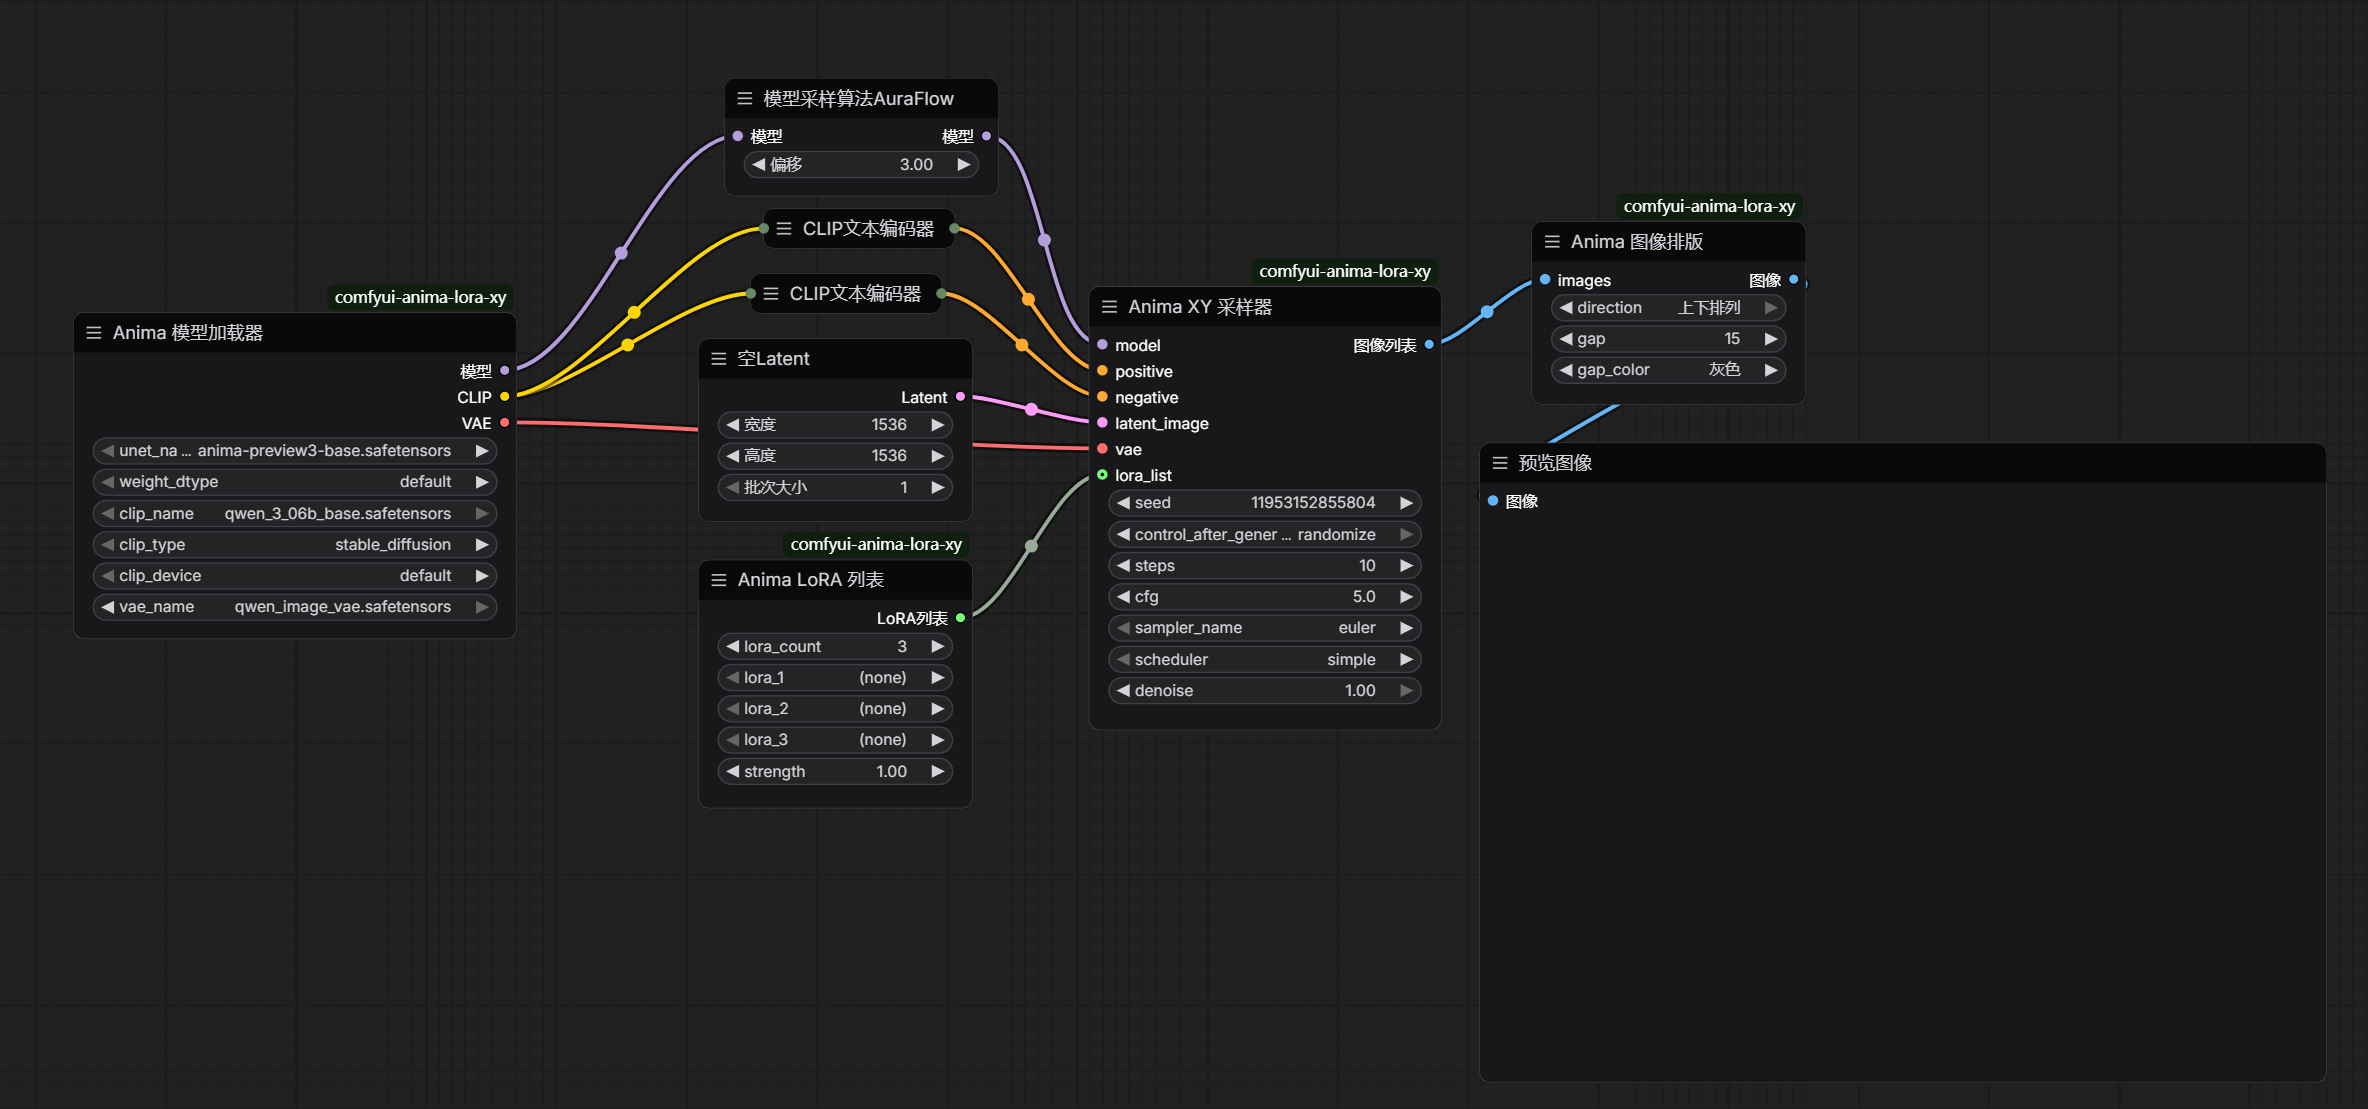Click the Anima XY 采样器 title

(1200, 307)
